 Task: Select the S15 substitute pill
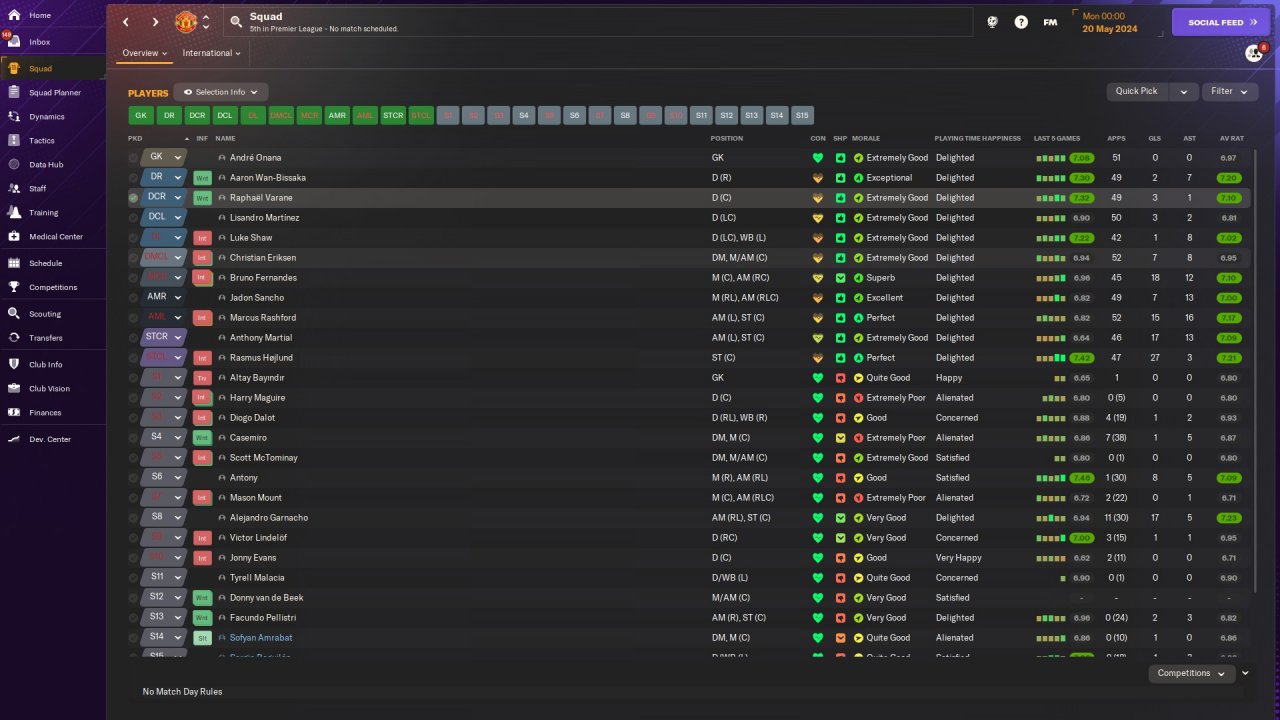point(802,115)
